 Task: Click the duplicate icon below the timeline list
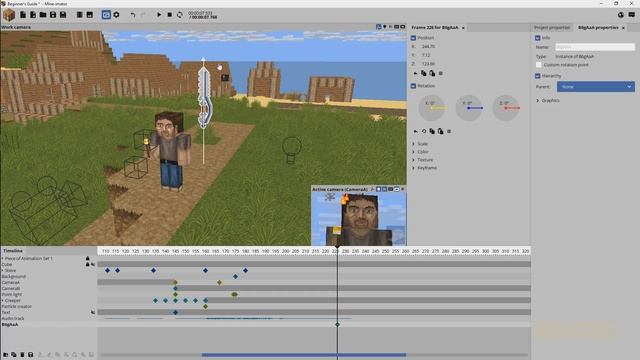[14, 355]
